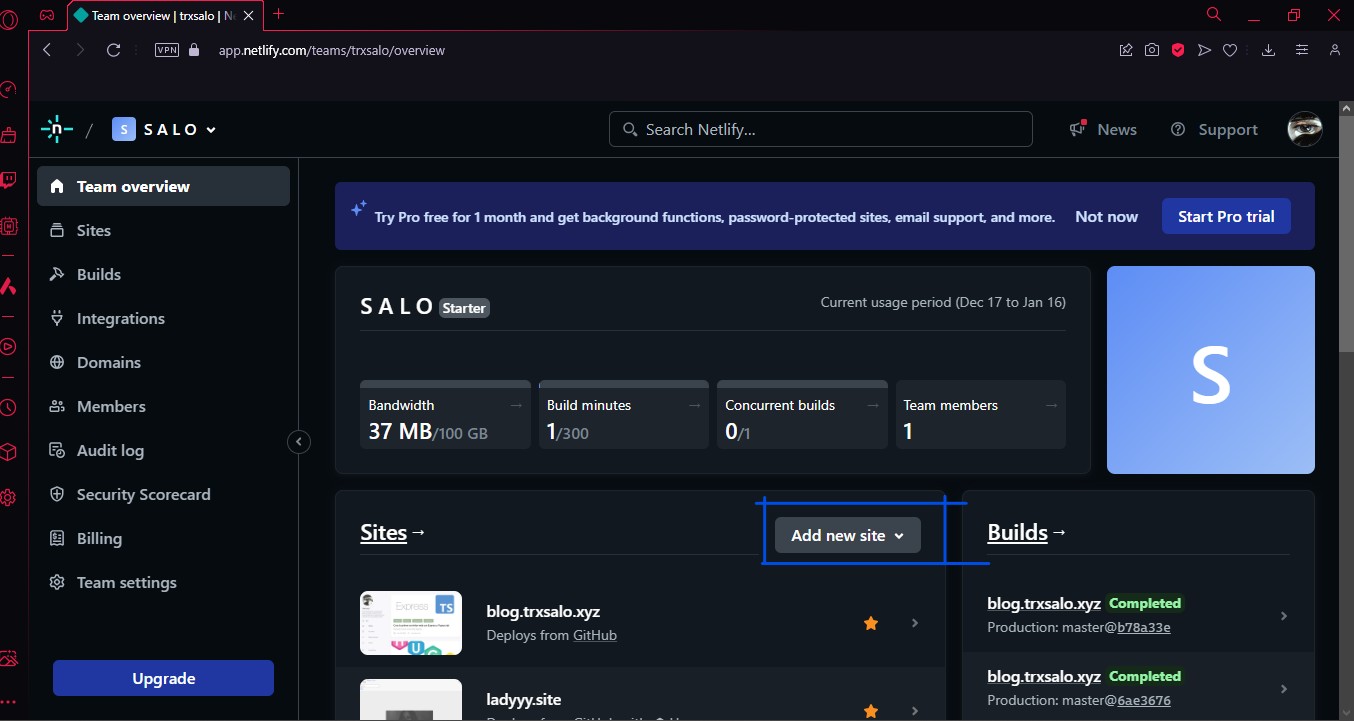Search open tabs with magnifier icon
The image size is (1354, 721).
(x=1214, y=15)
